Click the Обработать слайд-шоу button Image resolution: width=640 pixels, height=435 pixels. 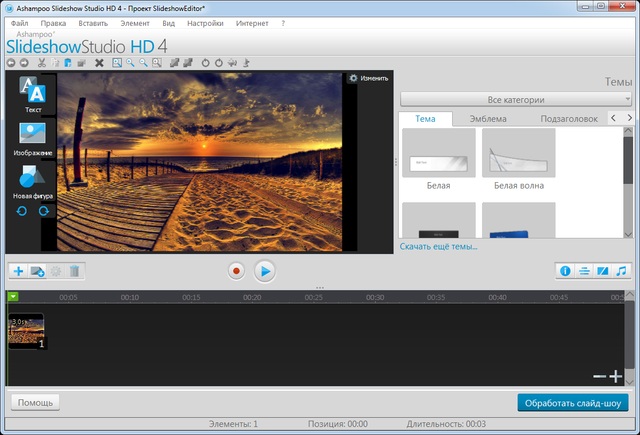(x=573, y=402)
